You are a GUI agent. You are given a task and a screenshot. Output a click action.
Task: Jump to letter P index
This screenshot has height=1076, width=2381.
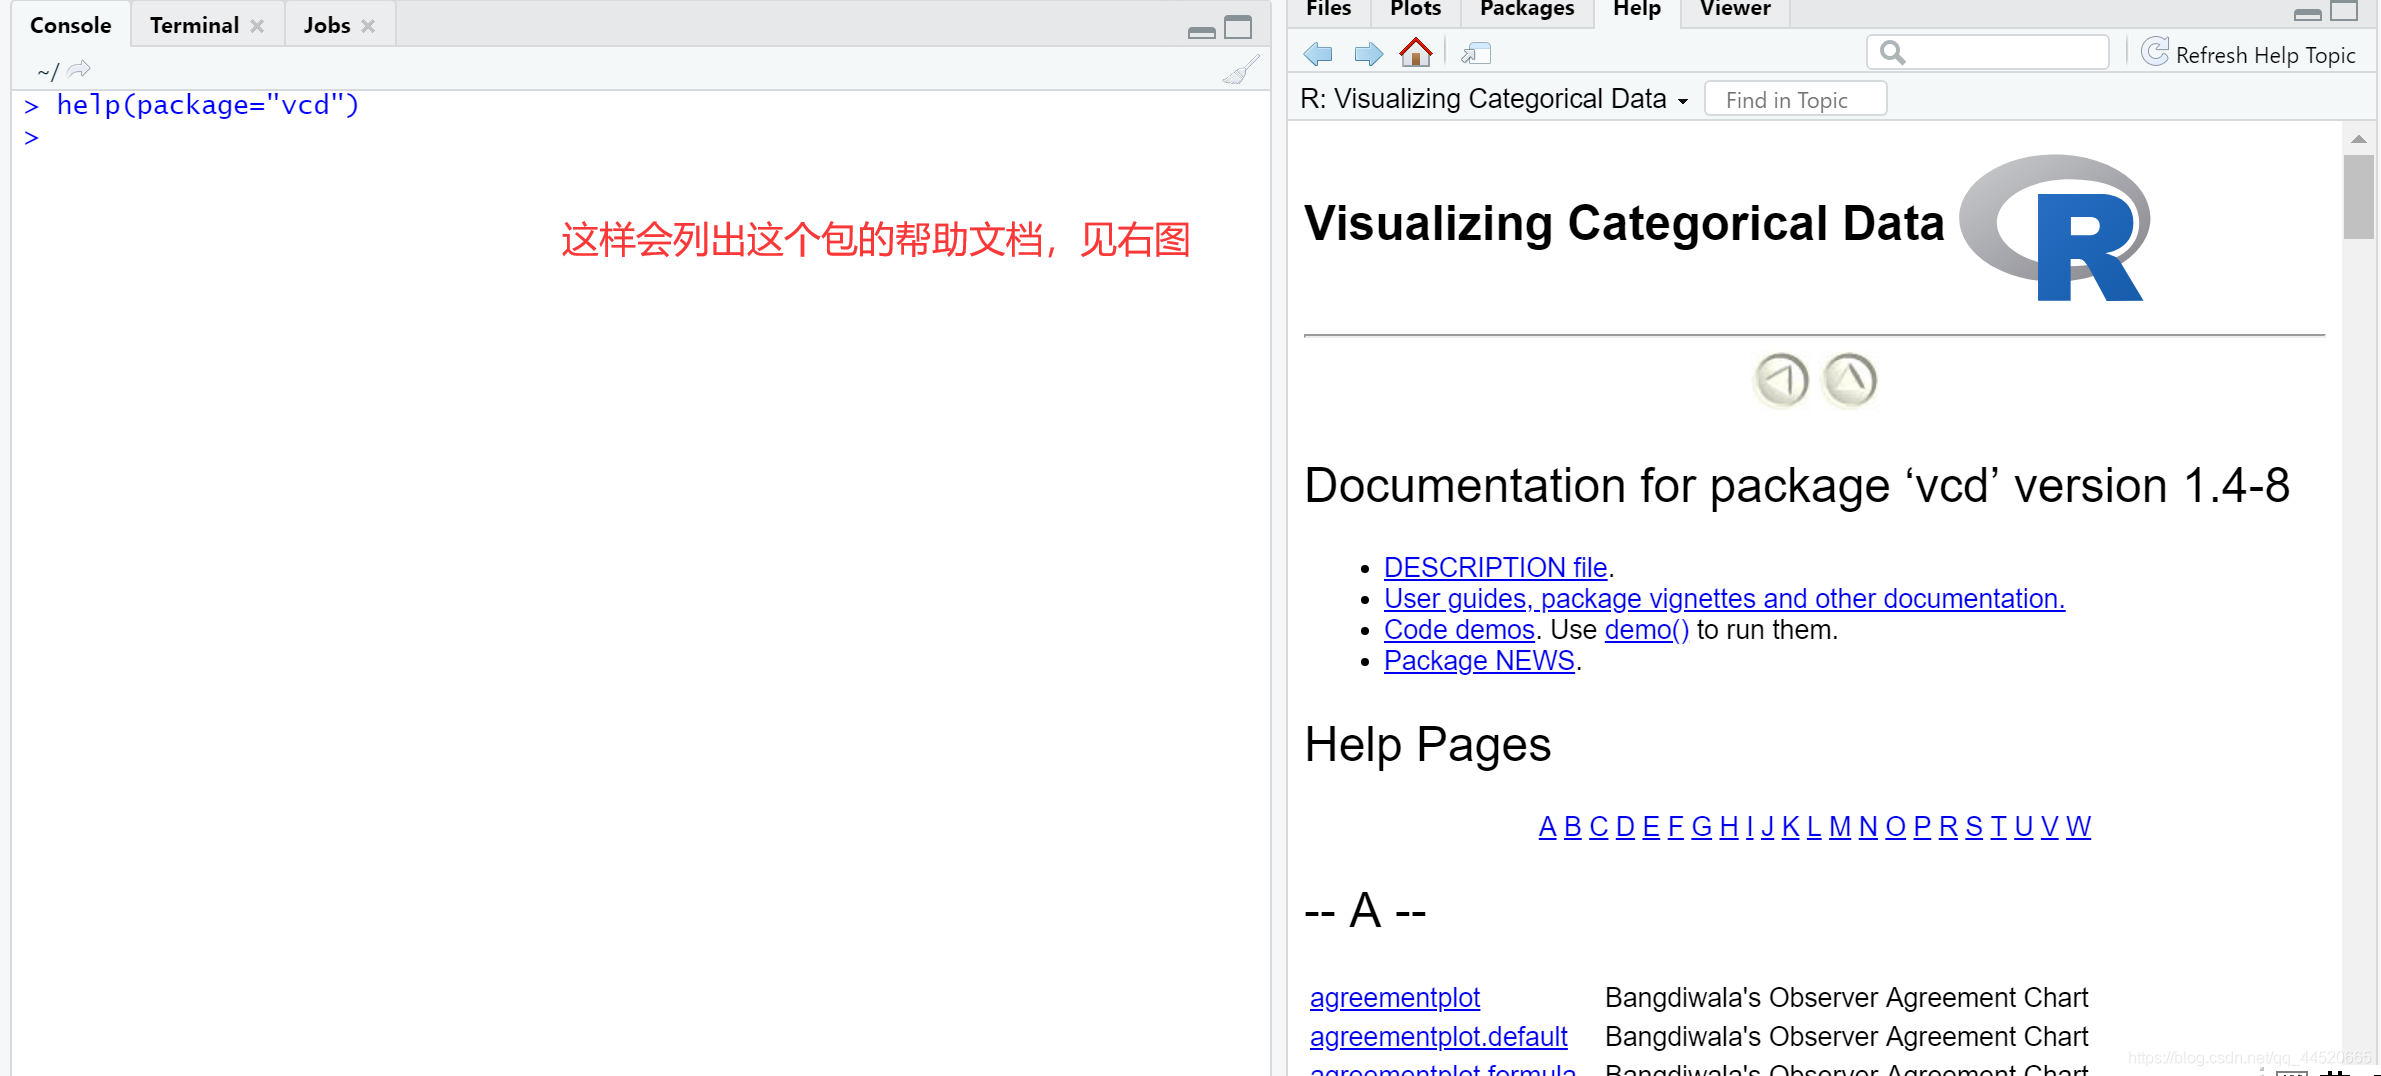pyautogui.click(x=1922, y=827)
